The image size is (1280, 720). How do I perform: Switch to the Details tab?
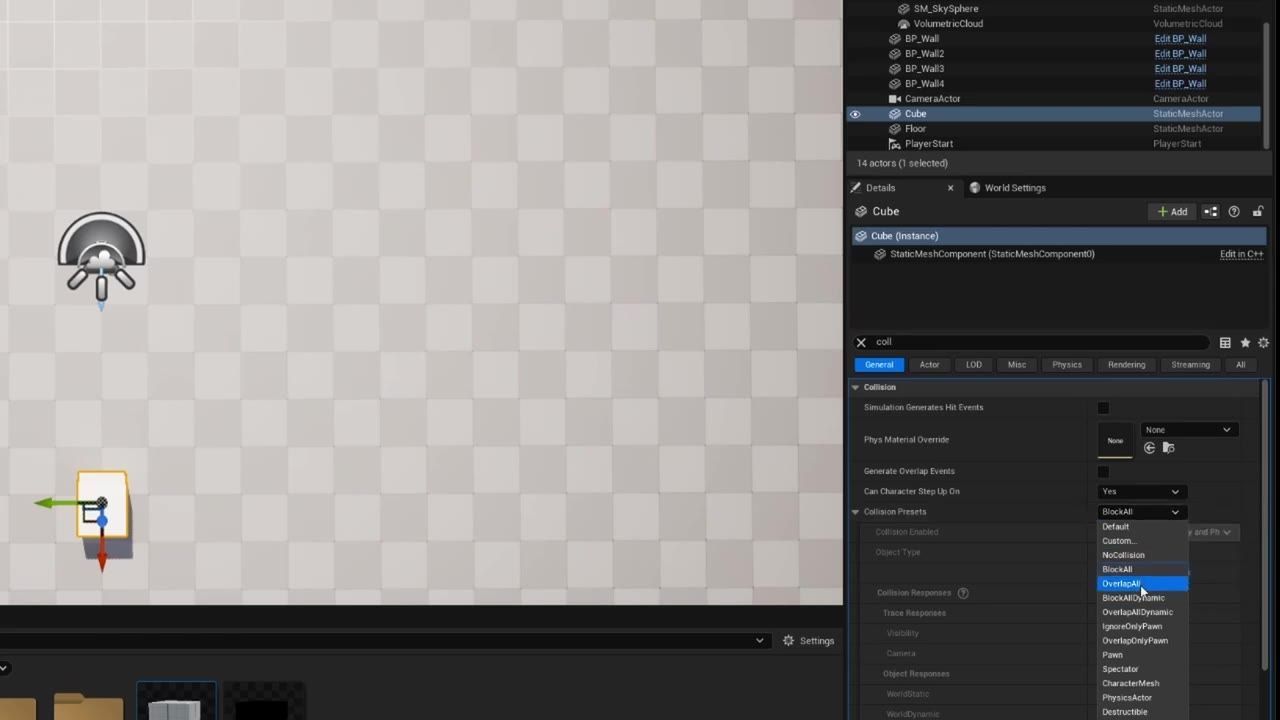click(880, 188)
